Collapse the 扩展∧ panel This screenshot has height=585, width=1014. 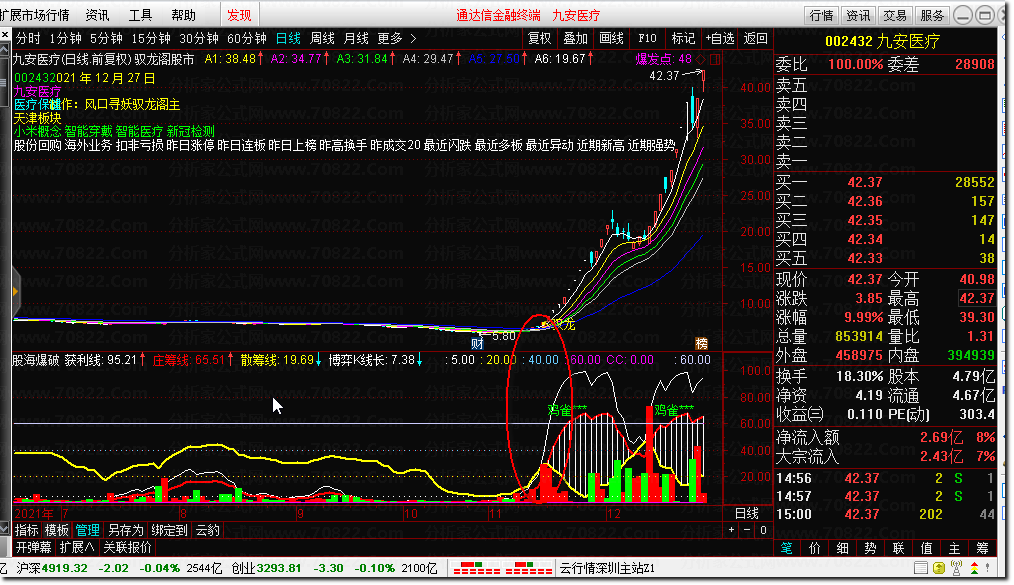pos(77,548)
